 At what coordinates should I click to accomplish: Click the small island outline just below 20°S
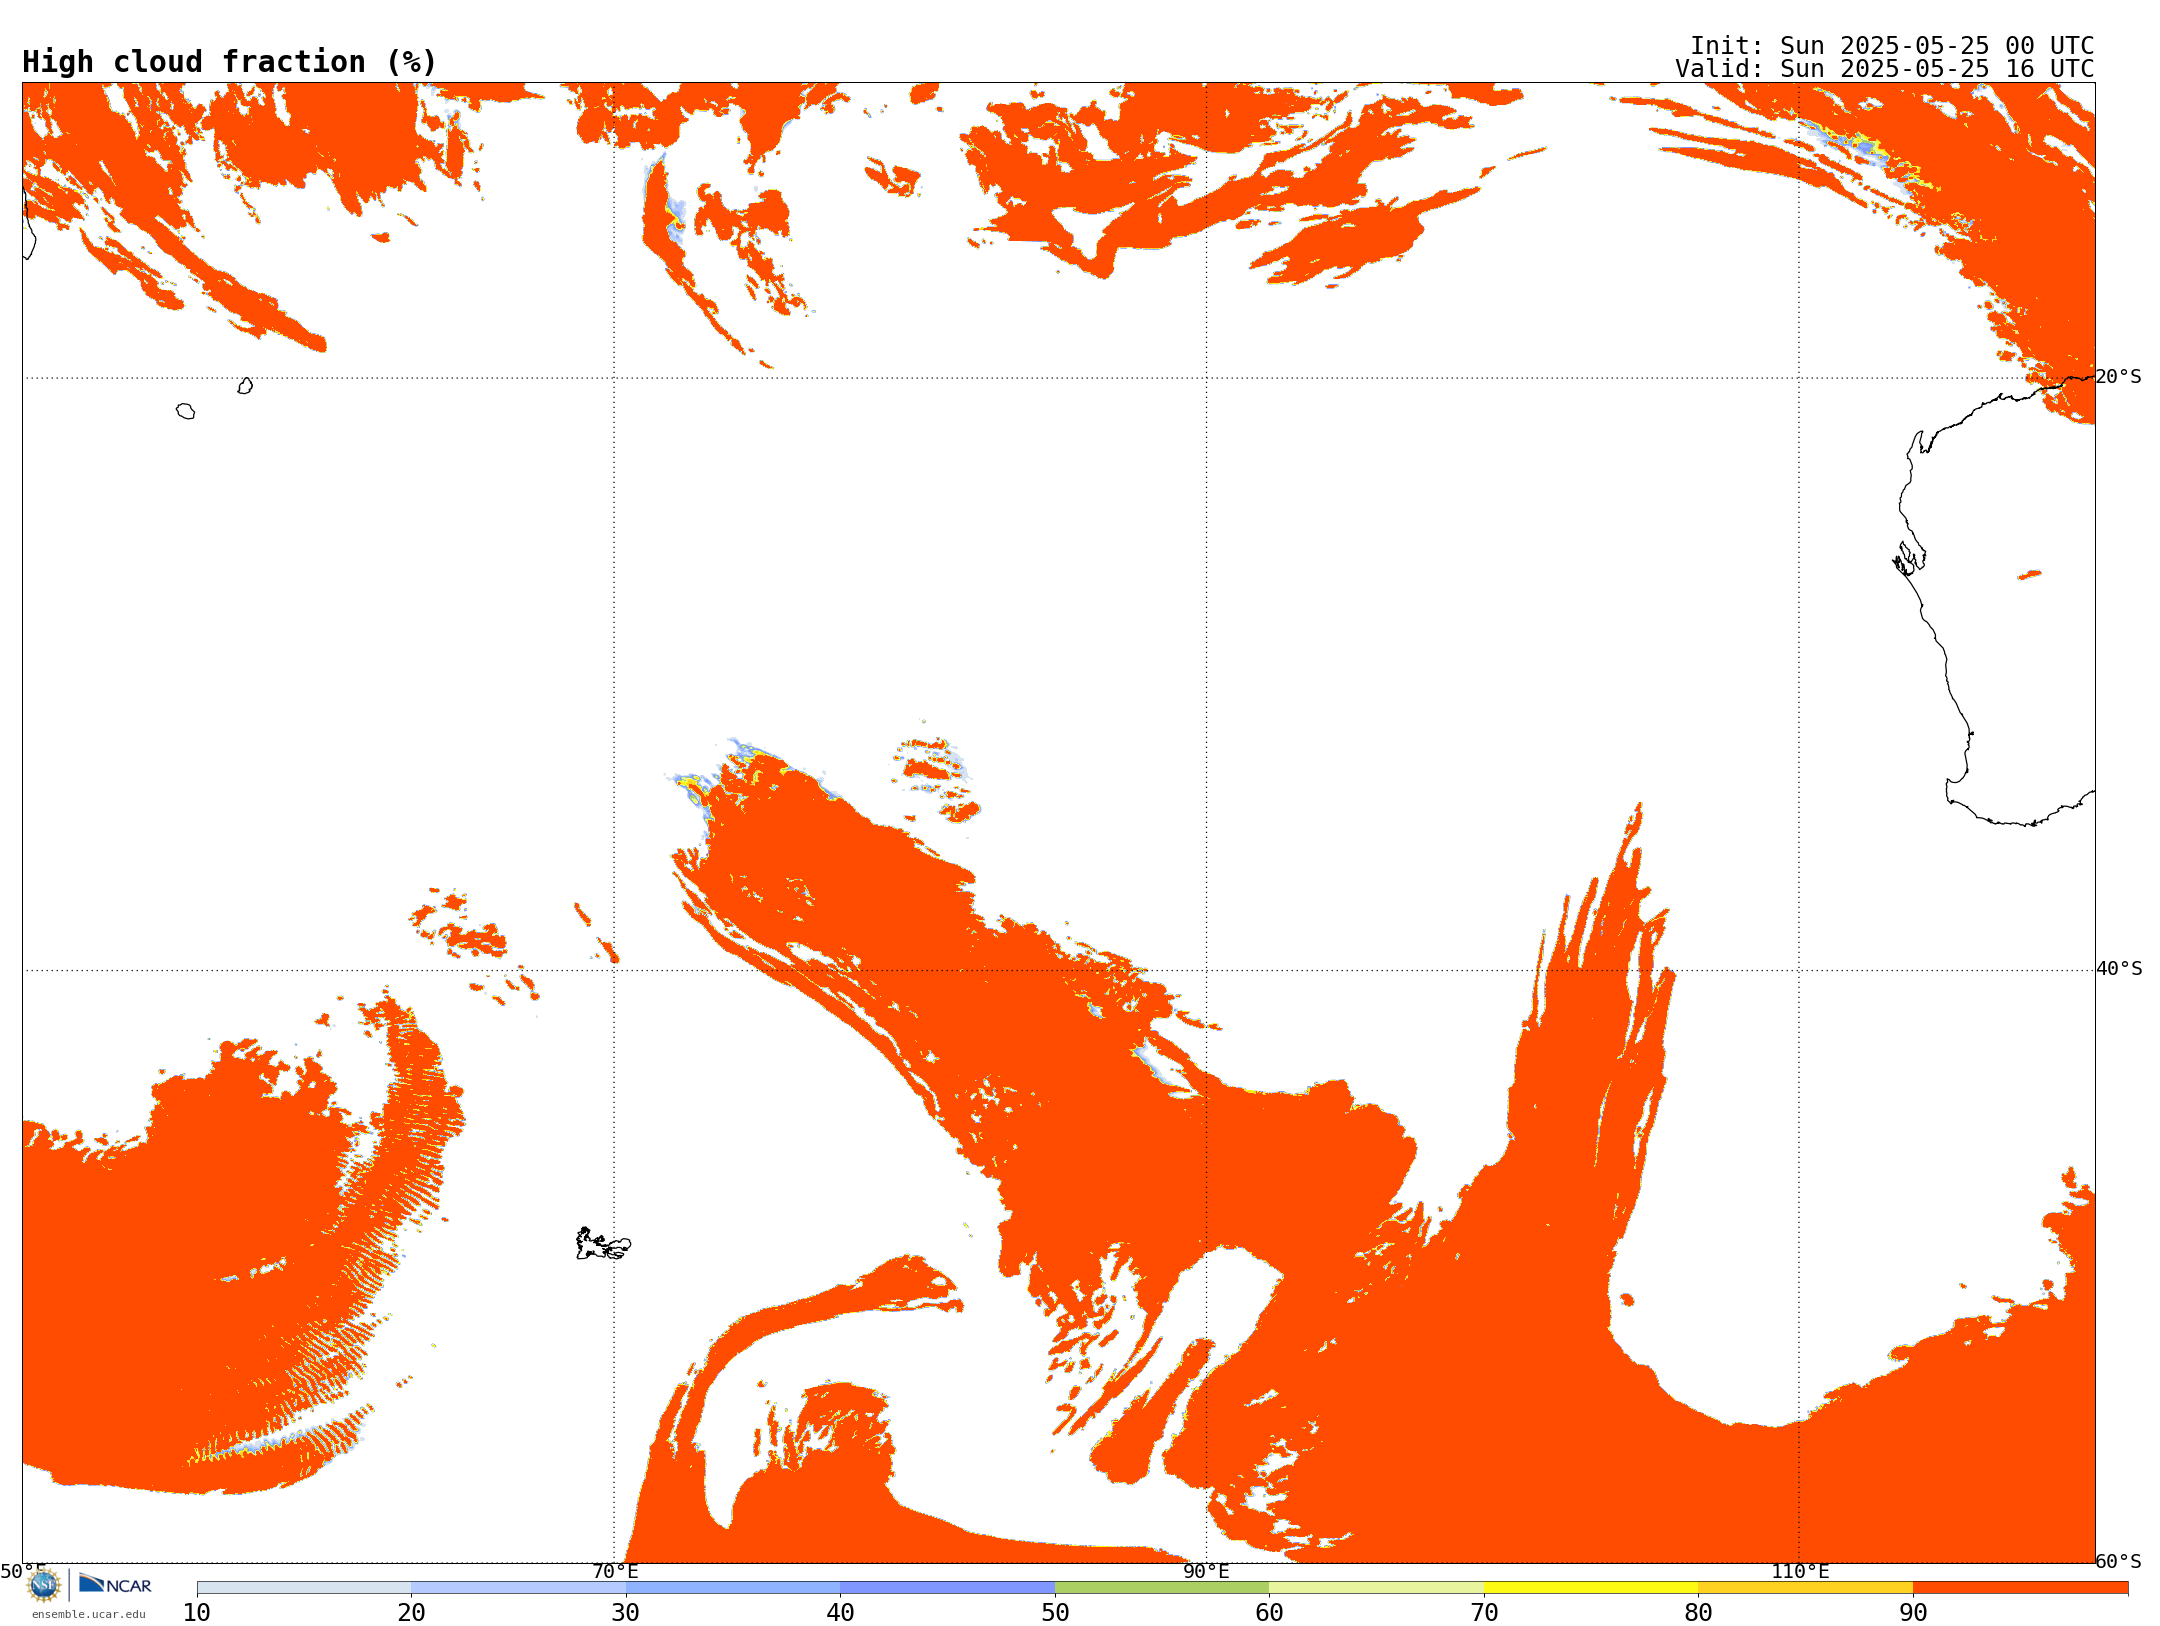click(x=245, y=386)
